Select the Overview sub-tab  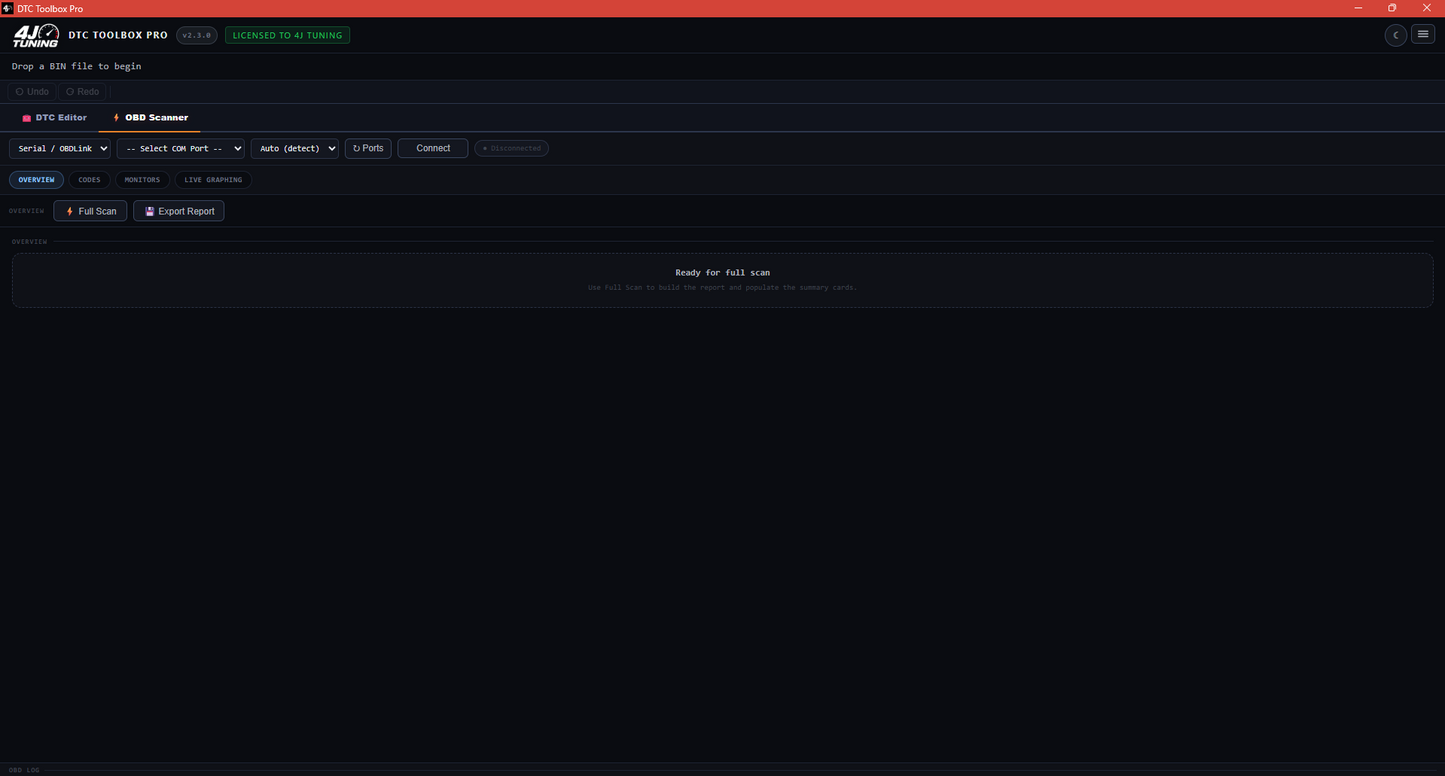pos(36,180)
